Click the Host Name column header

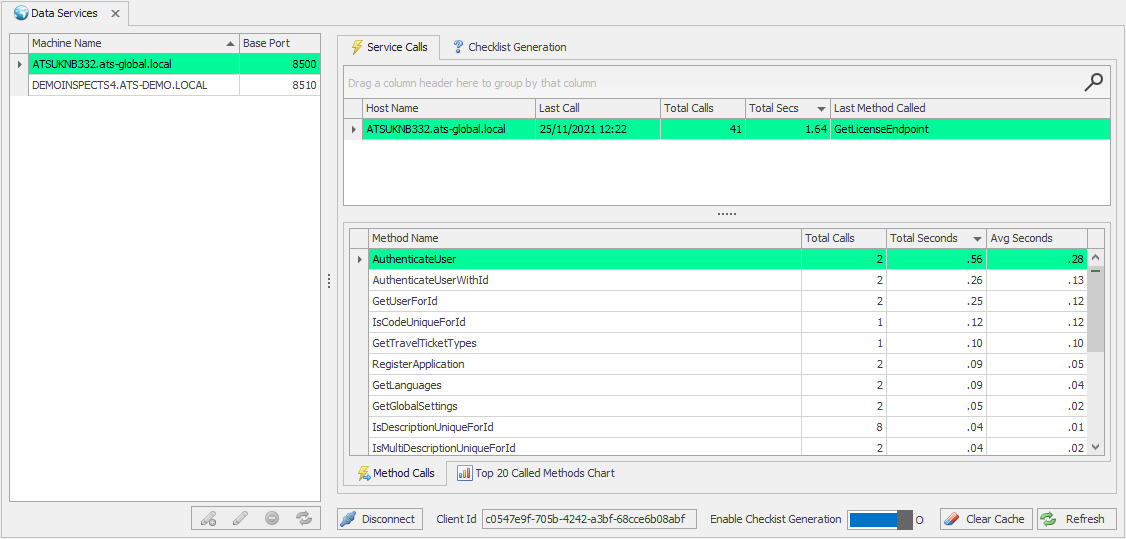tap(448, 108)
